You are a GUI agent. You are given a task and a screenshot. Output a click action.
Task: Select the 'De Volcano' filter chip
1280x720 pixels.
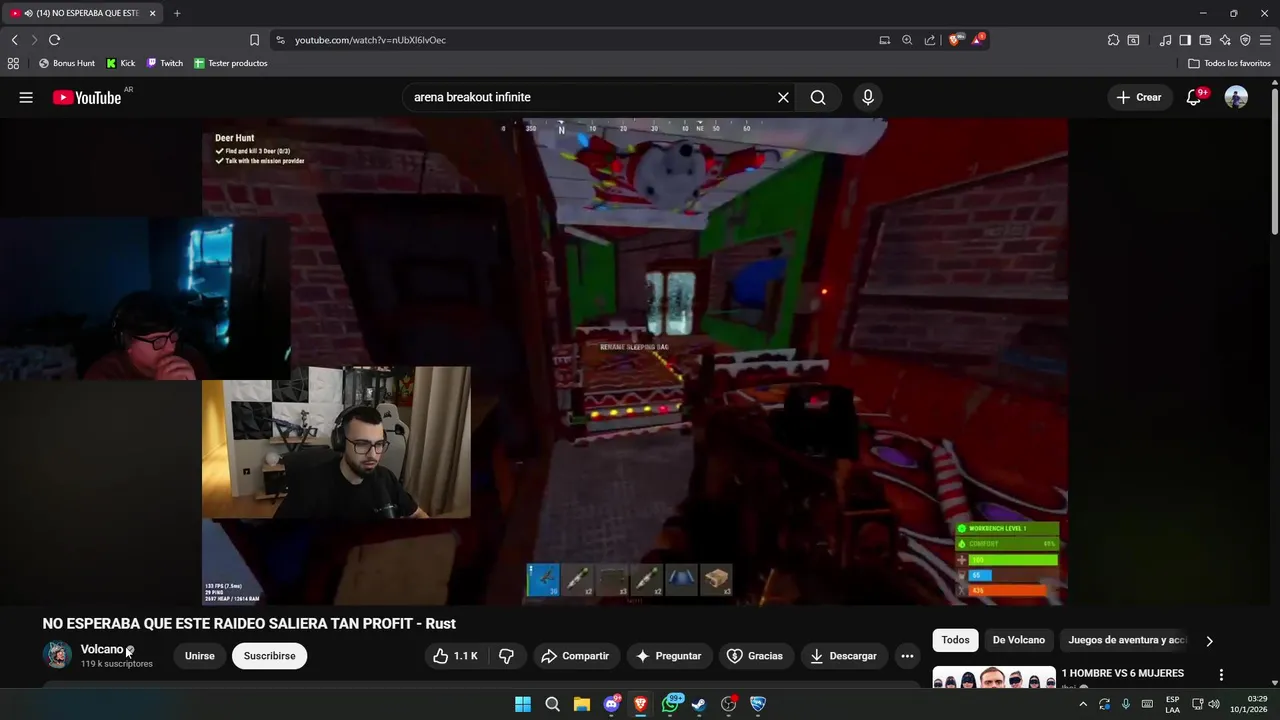1018,640
